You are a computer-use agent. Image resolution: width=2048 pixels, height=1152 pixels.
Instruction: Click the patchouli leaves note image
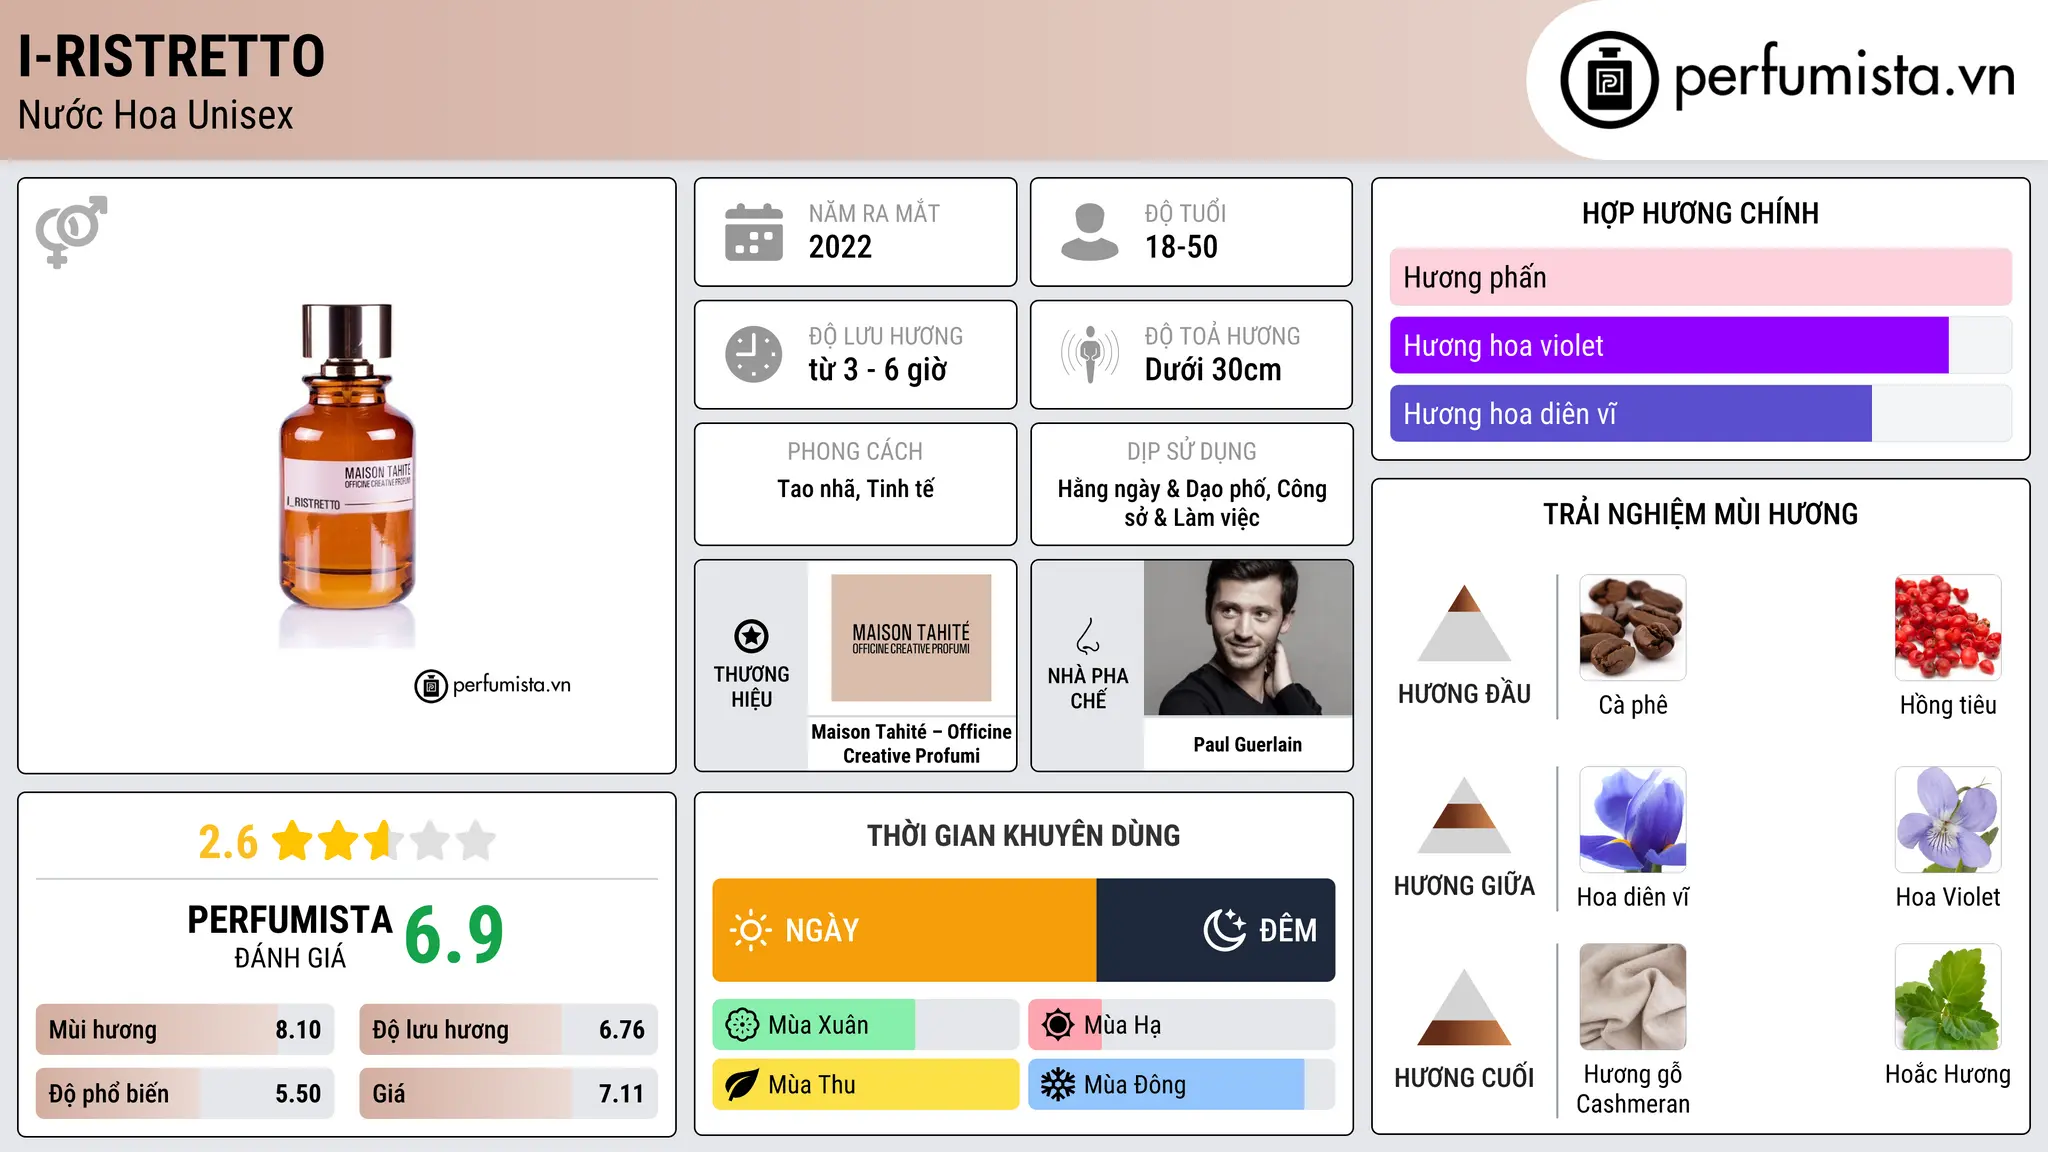tap(1948, 997)
